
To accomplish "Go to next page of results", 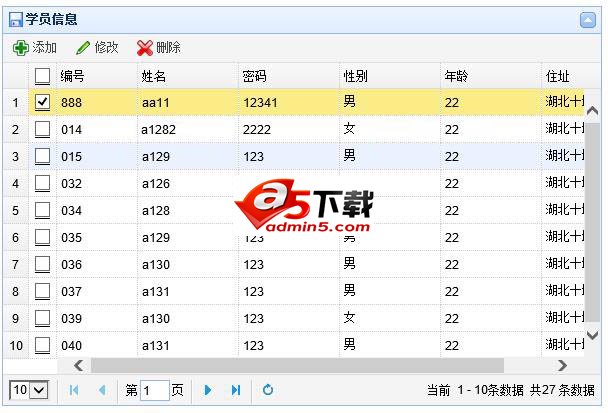I will tap(208, 390).
